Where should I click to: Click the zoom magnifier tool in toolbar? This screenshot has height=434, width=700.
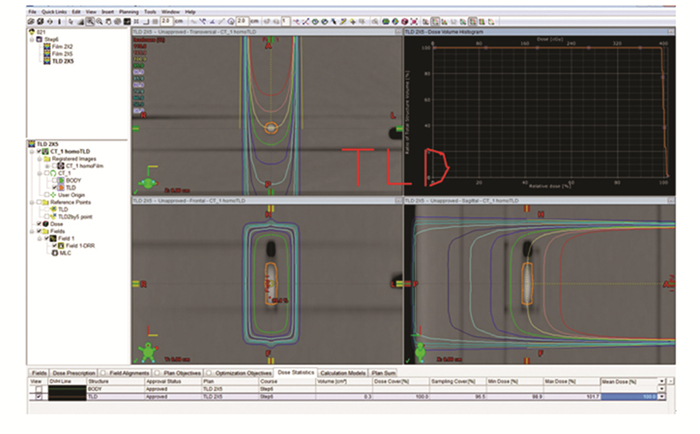point(90,20)
